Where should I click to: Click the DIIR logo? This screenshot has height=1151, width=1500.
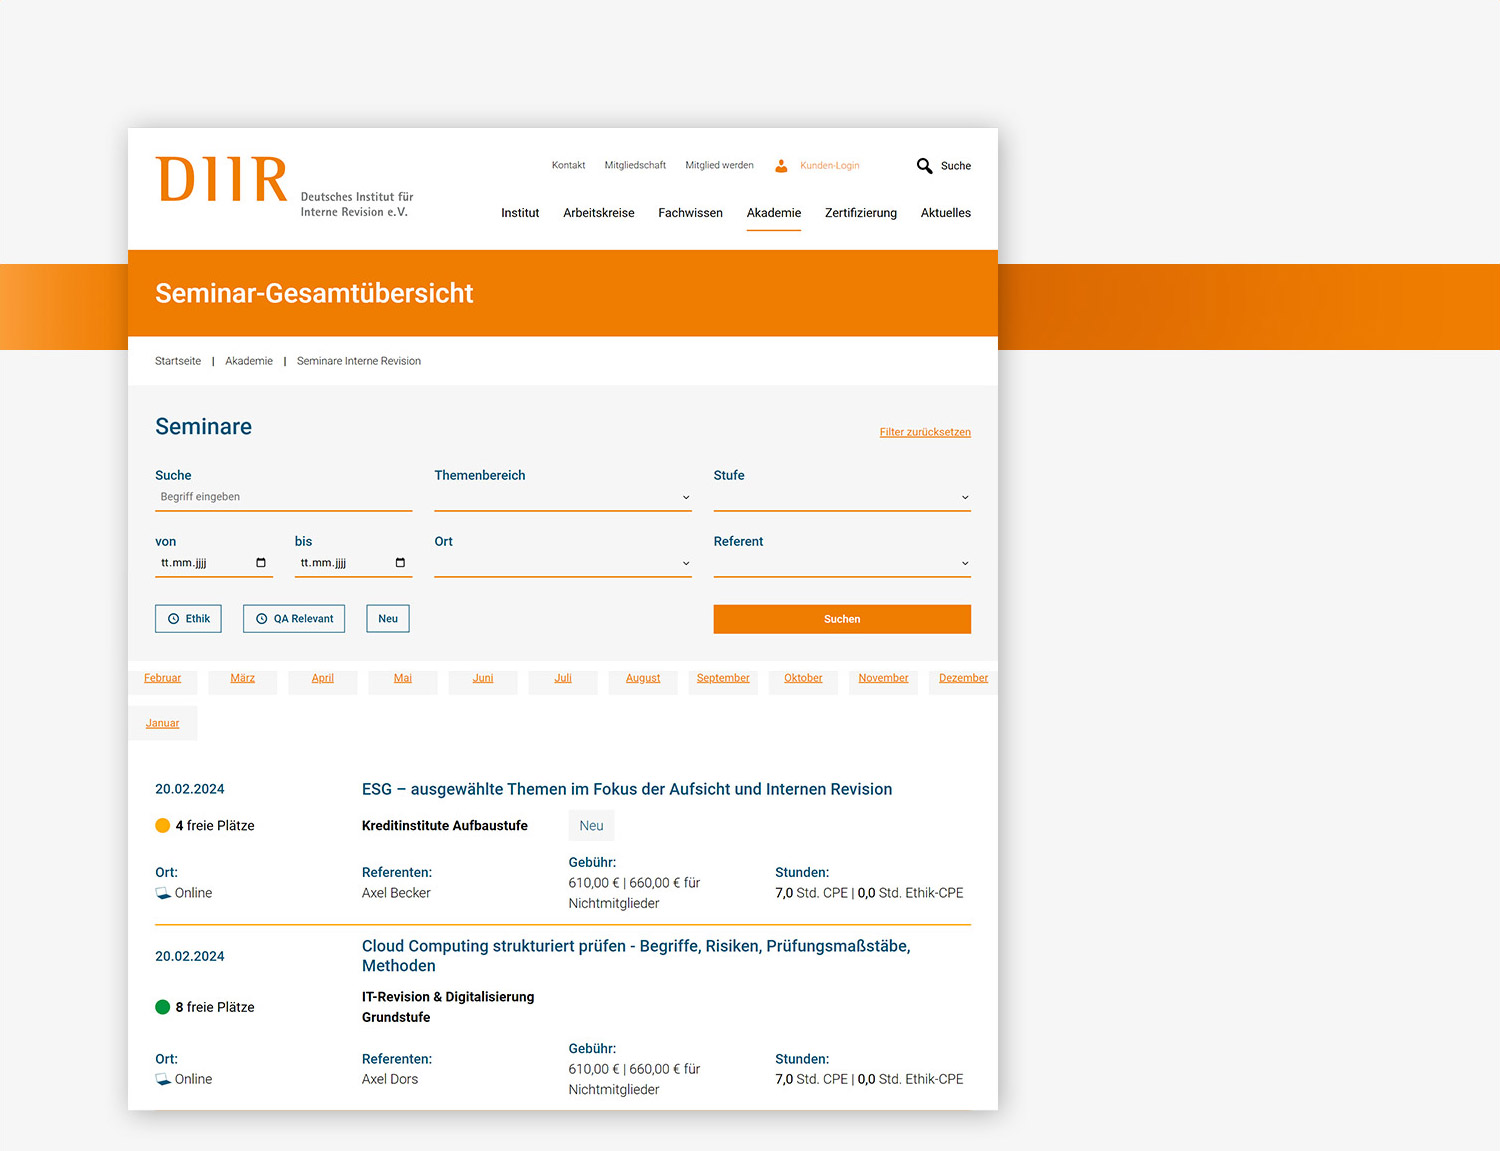222,180
